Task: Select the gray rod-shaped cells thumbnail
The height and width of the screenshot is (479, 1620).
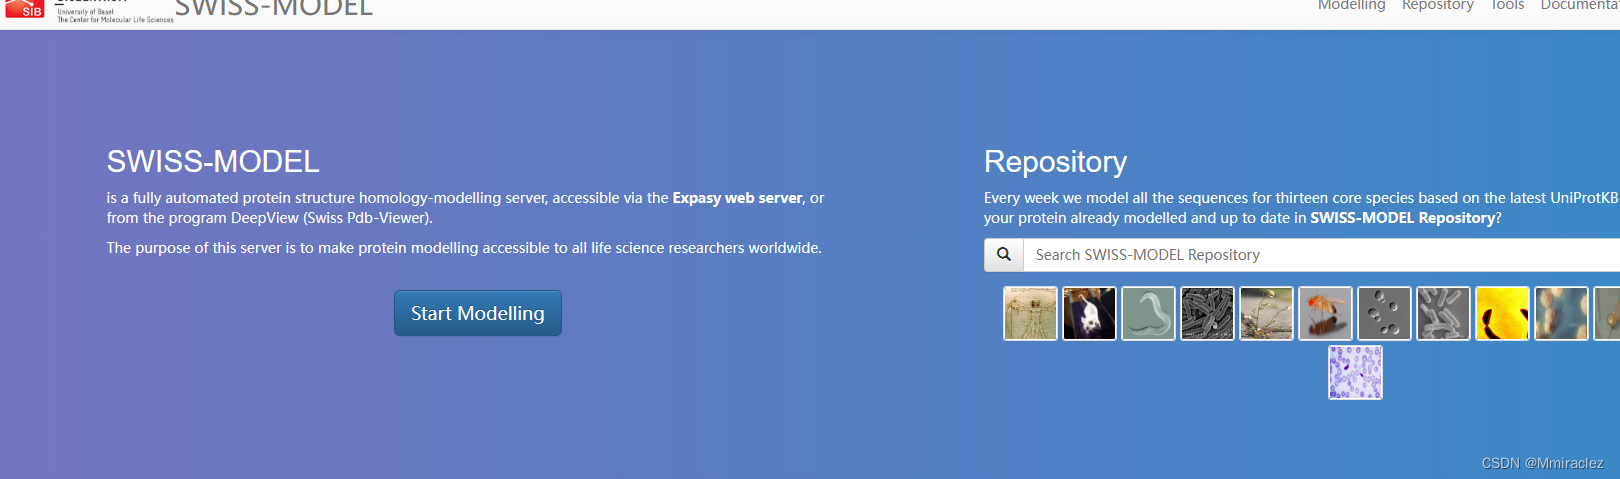Action: coord(1443,314)
